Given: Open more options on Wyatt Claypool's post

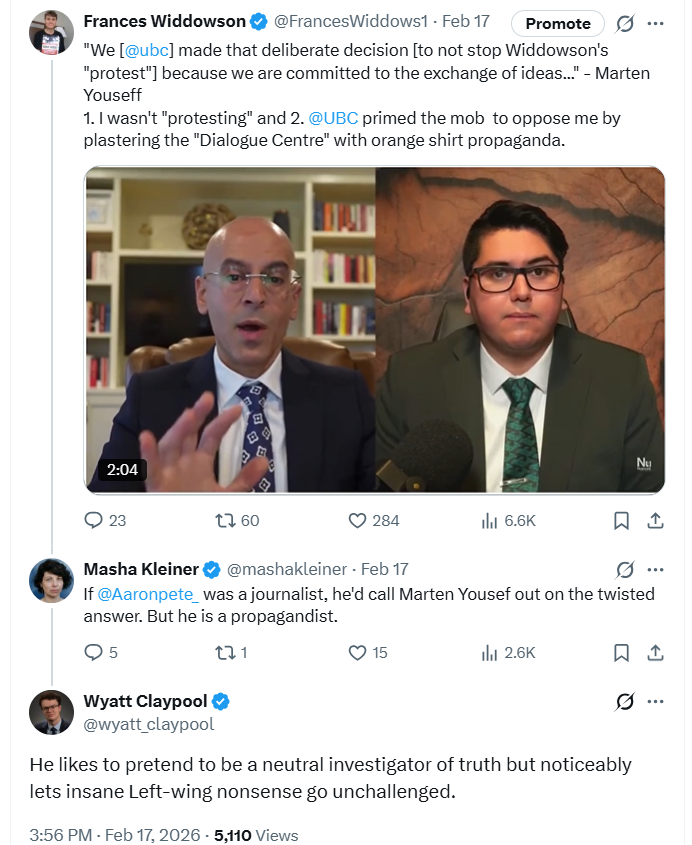Looking at the screenshot, I should [x=656, y=702].
